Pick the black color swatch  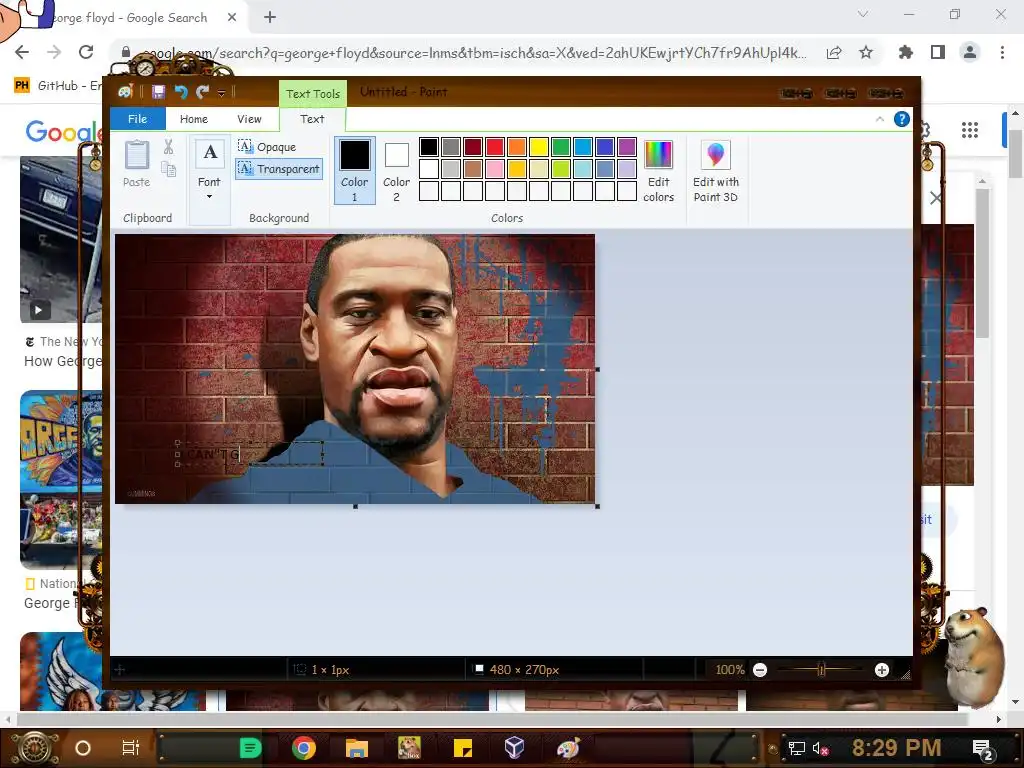pos(428,147)
